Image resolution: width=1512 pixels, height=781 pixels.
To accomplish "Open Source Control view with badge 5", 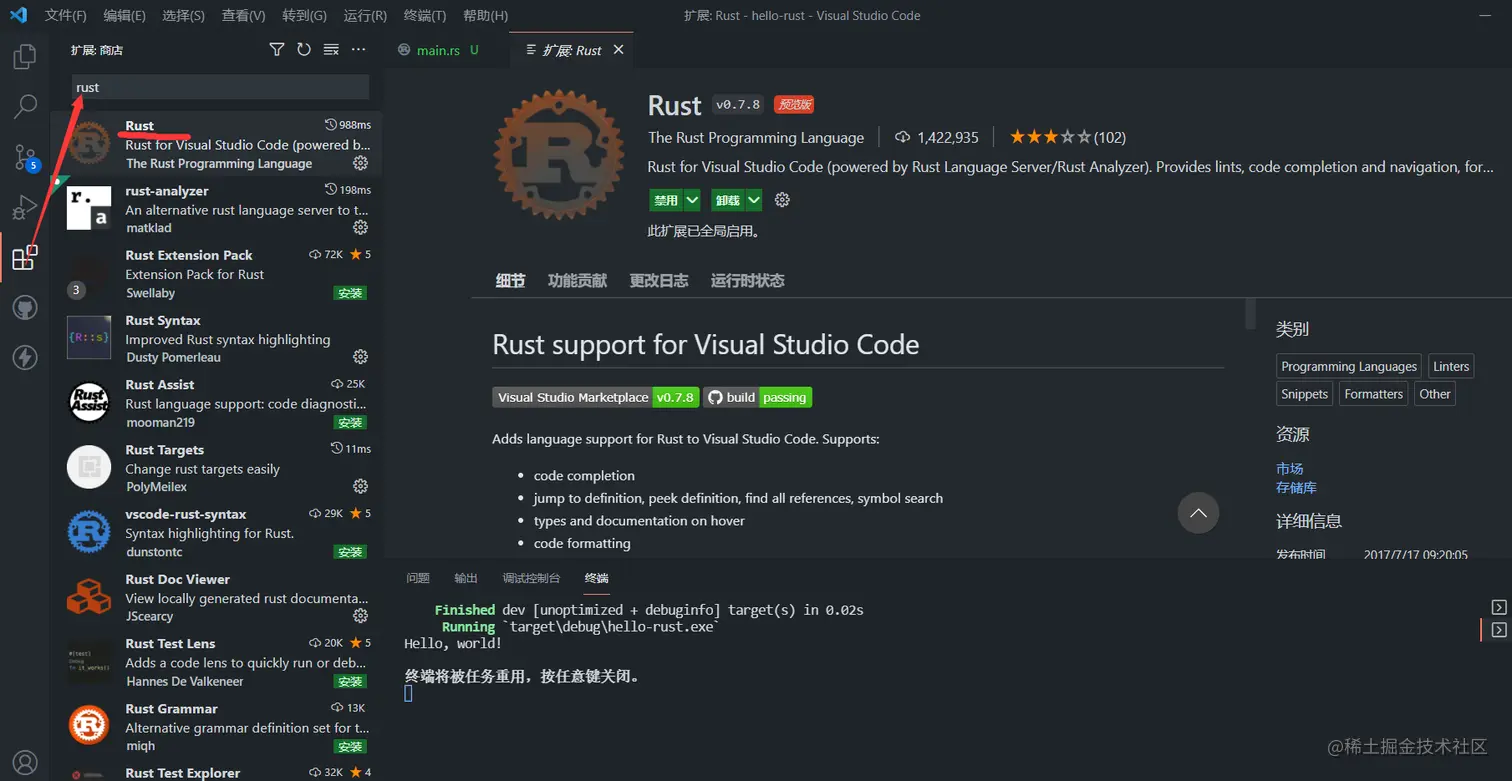I will (x=25, y=157).
